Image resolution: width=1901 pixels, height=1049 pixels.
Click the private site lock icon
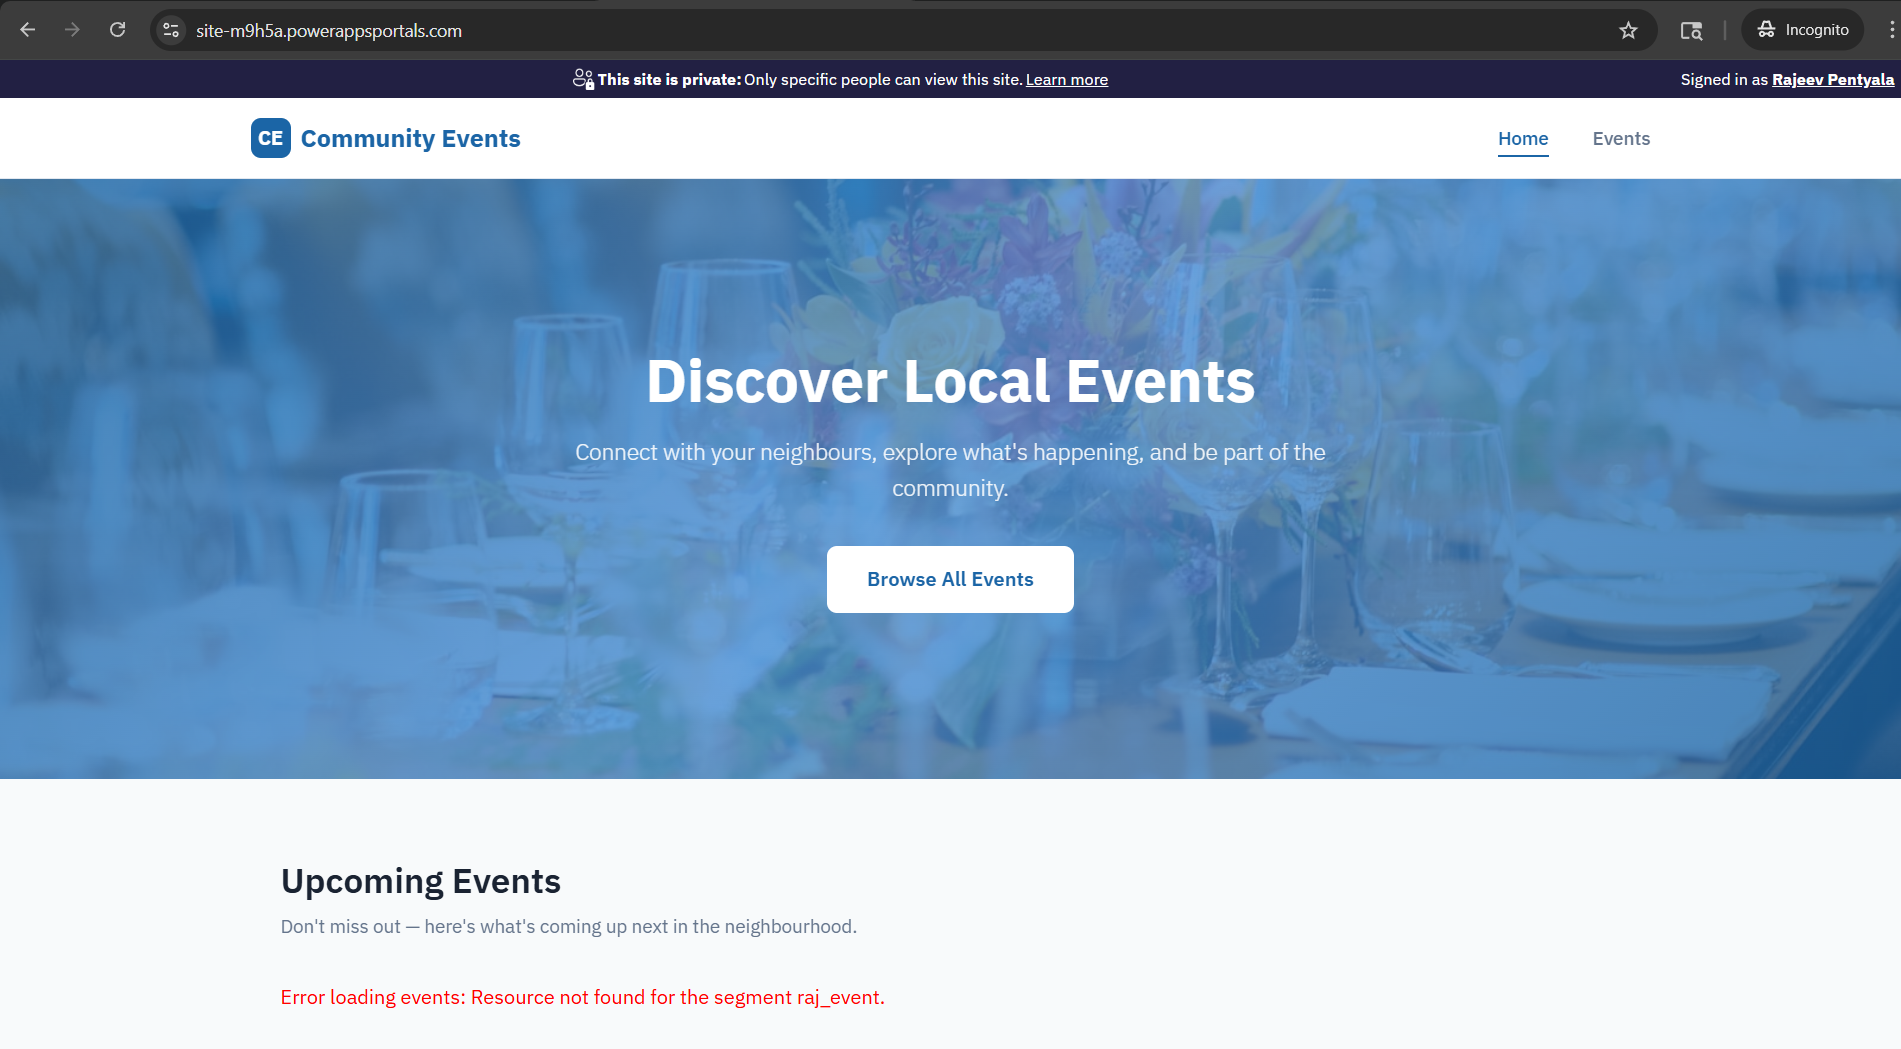pyautogui.click(x=583, y=79)
